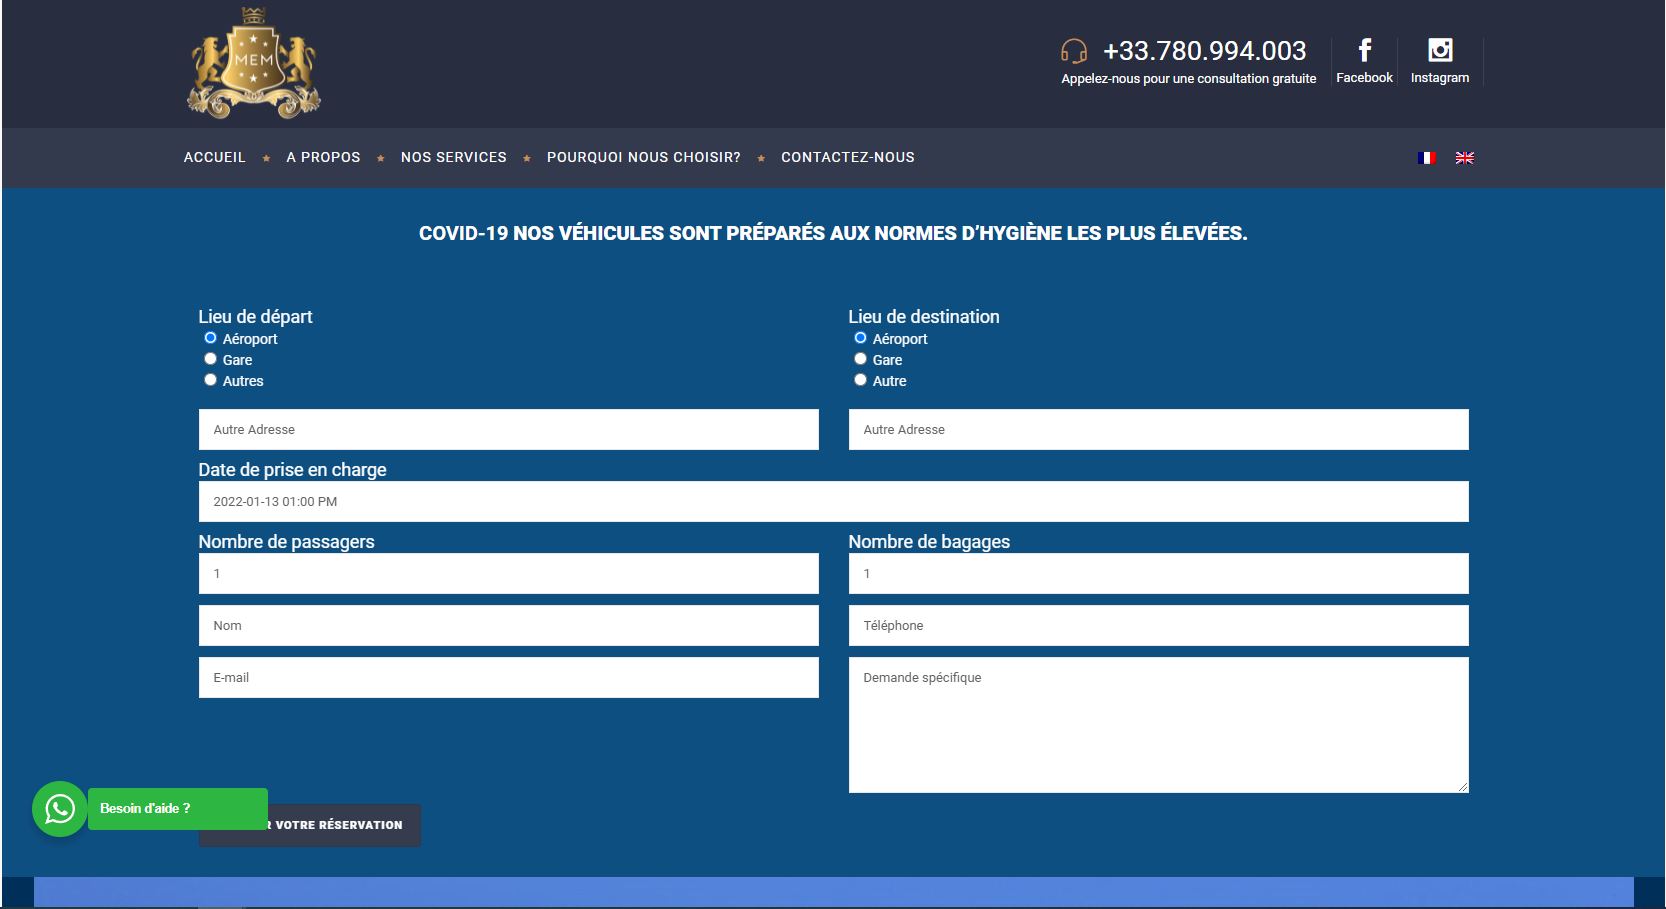Click the Demande spécifique text area

pyautogui.click(x=1158, y=725)
